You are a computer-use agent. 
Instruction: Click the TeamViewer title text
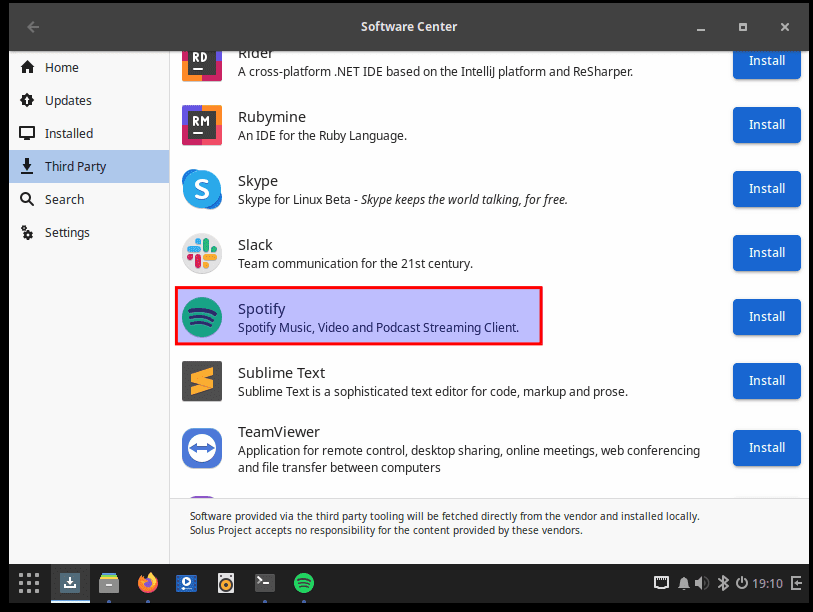coord(279,432)
